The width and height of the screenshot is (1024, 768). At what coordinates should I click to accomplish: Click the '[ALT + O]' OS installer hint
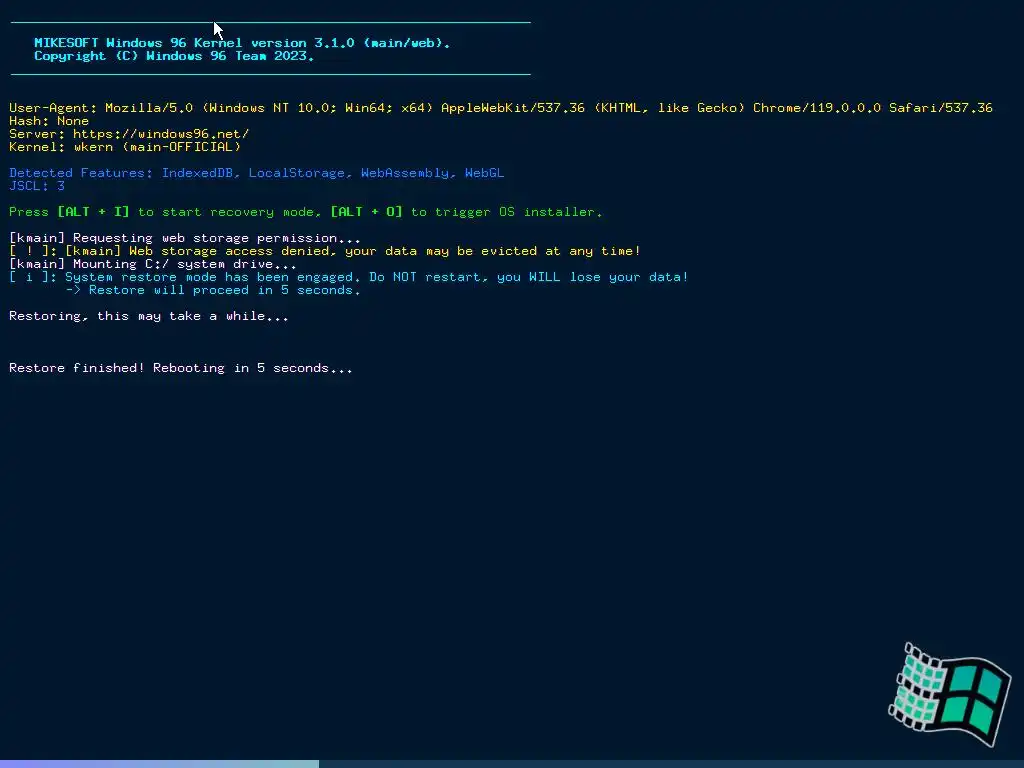coord(366,212)
